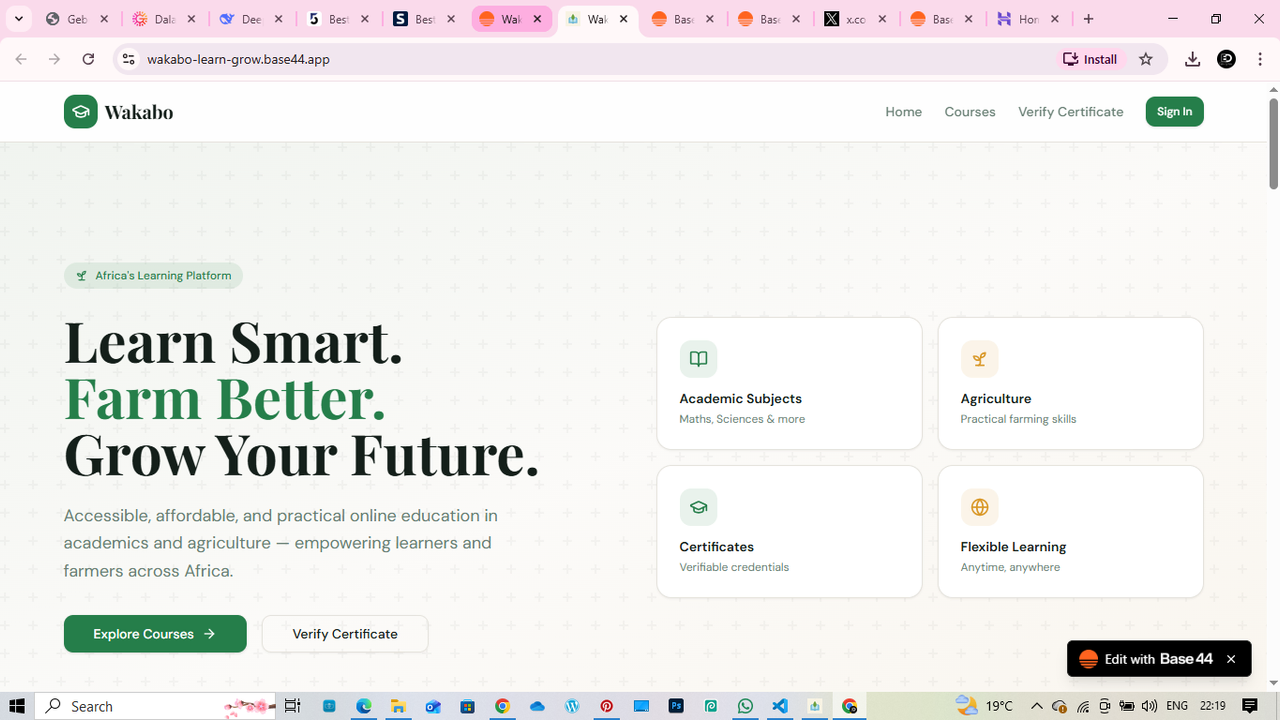The height and width of the screenshot is (720, 1280).
Task: Open File Explorer from the taskbar
Action: pos(398,706)
